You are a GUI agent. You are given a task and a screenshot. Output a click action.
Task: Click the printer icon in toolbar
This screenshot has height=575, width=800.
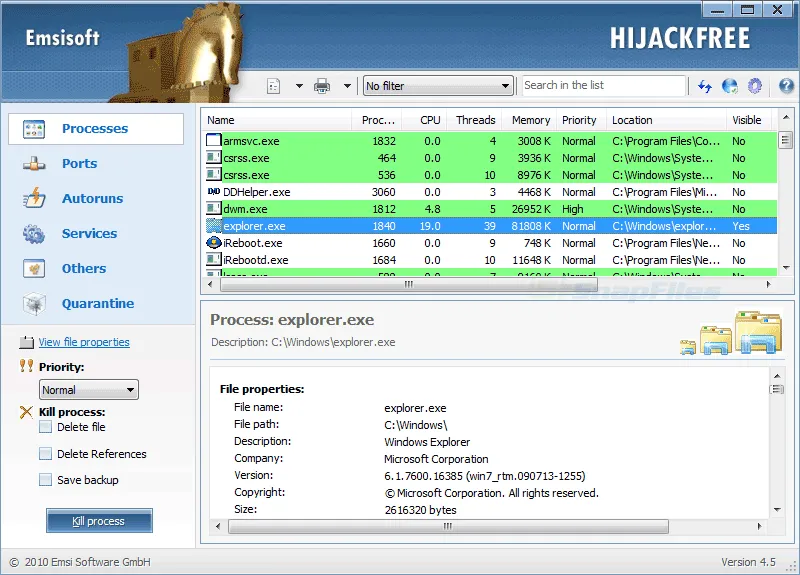pyautogui.click(x=322, y=86)
